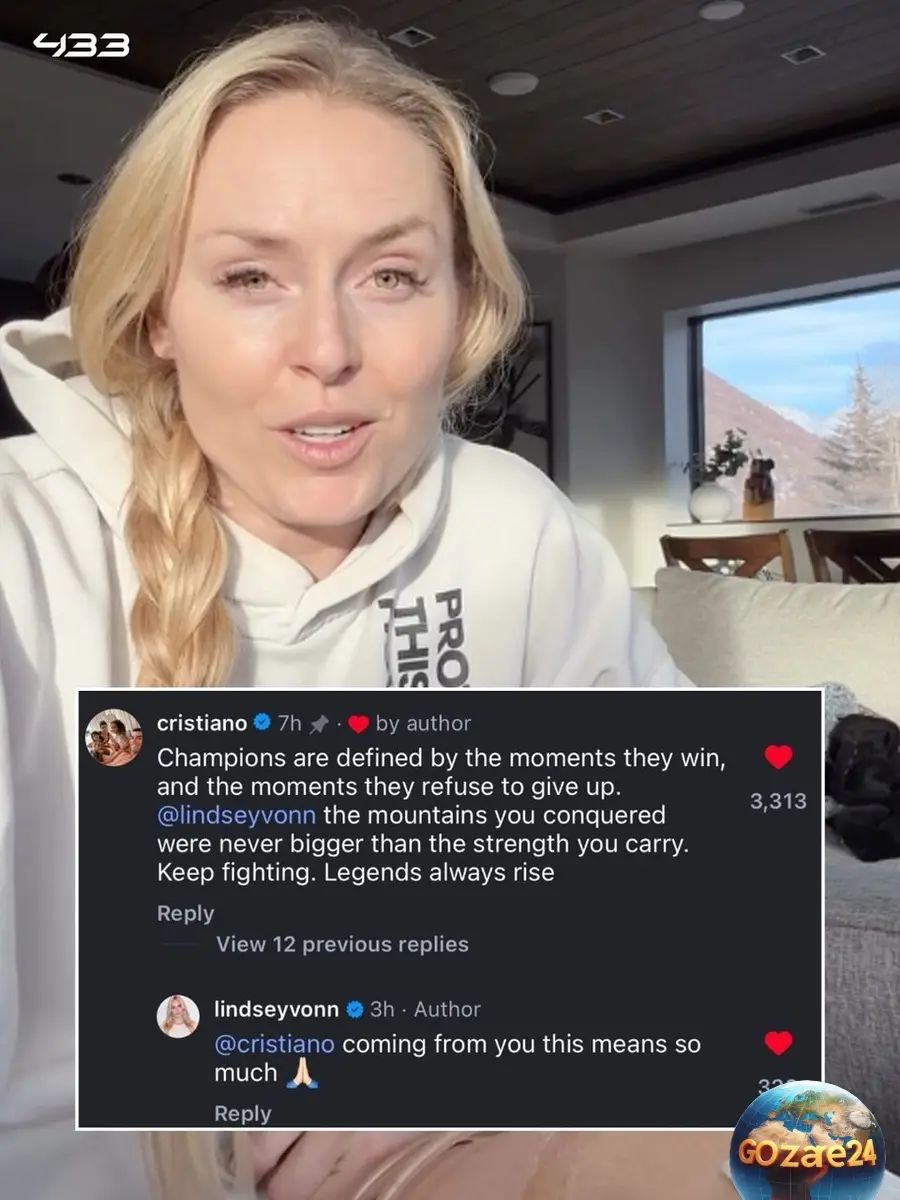
Task: Open the cristiano username link
Action: [x=202, y=723]
